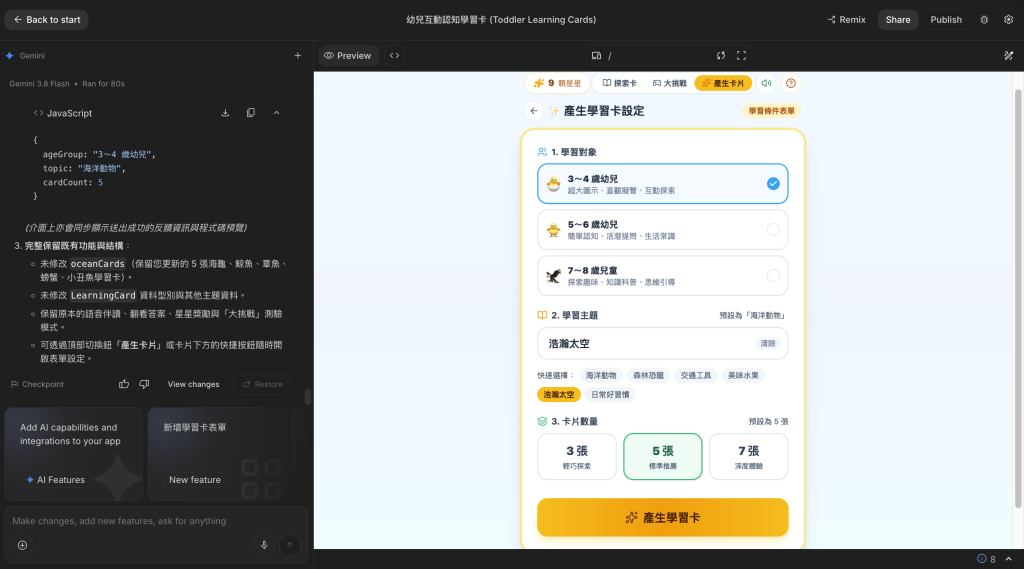Select the AI Features suggestion card

[73, 454]
